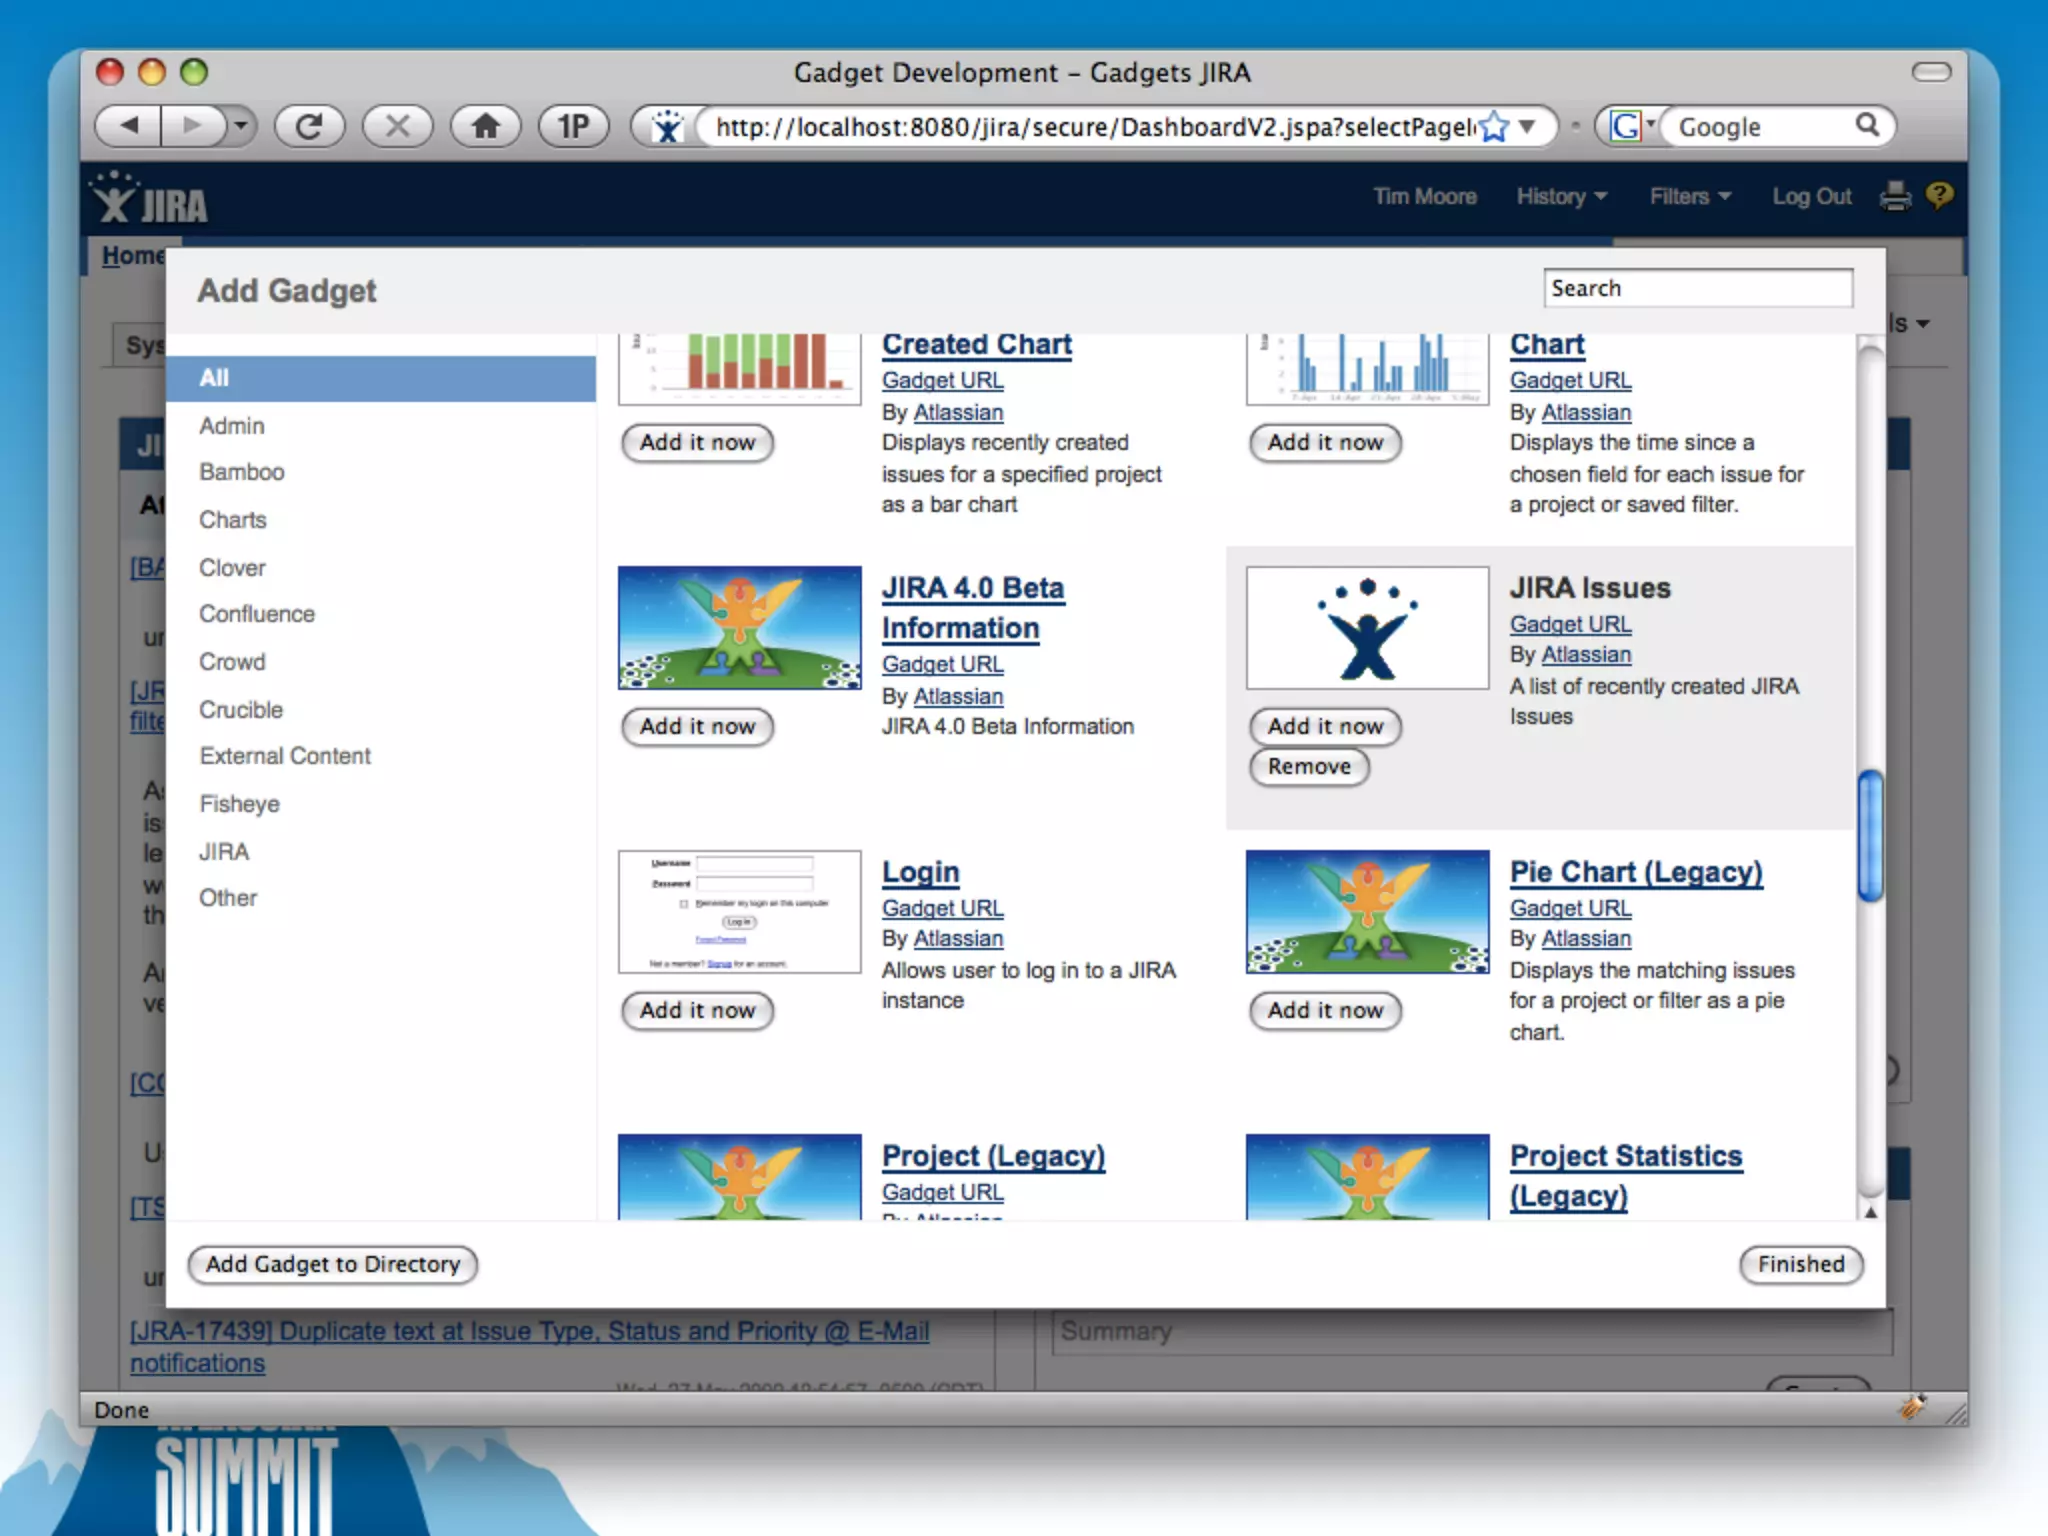Open the Login gadget title link

920,872
